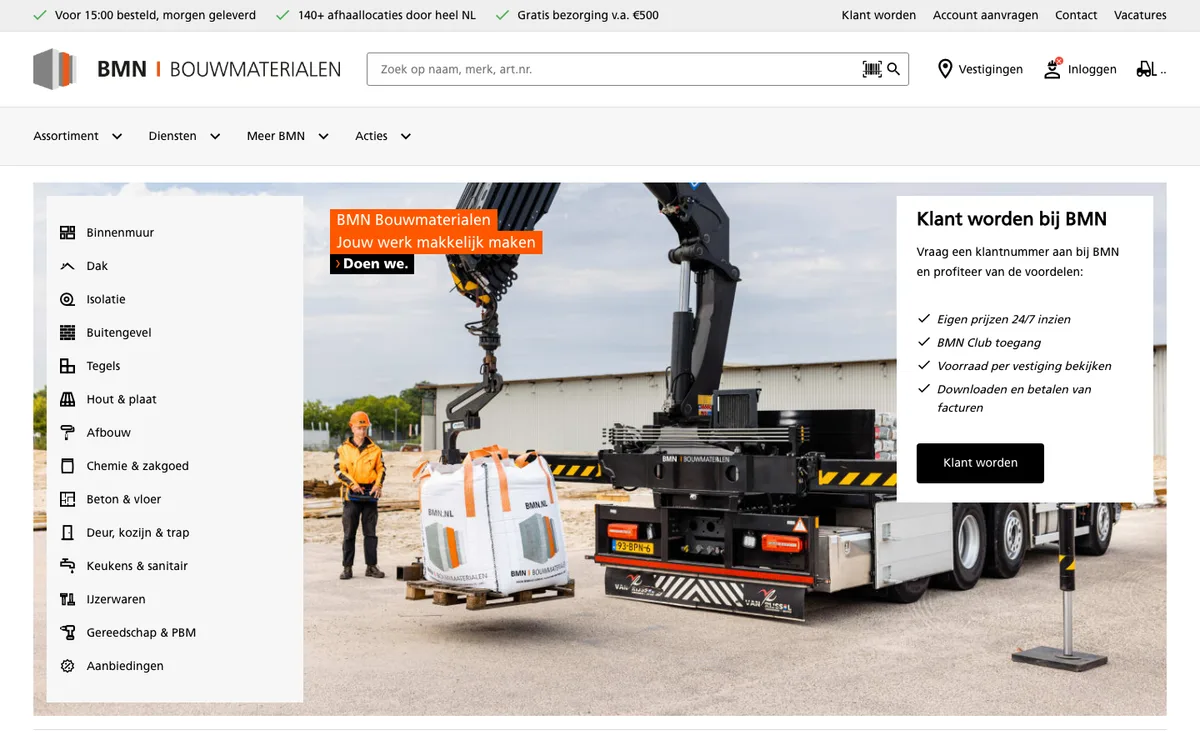Viewport: 1200px width, 750px height.
Task: Click the Keukens & sanitair faucet icon
Action: (67, 566)
